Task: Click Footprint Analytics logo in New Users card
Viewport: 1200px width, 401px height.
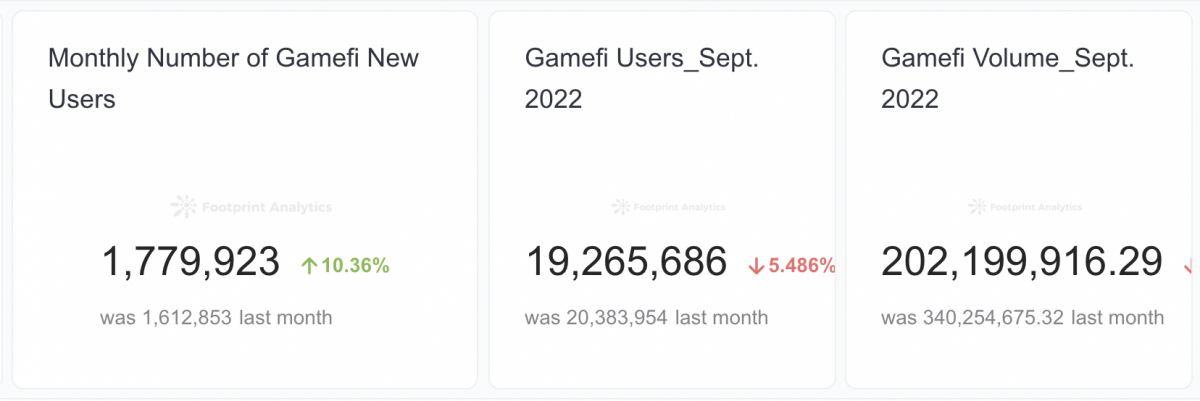Action: pyautogui.click(x=251, y=207)
